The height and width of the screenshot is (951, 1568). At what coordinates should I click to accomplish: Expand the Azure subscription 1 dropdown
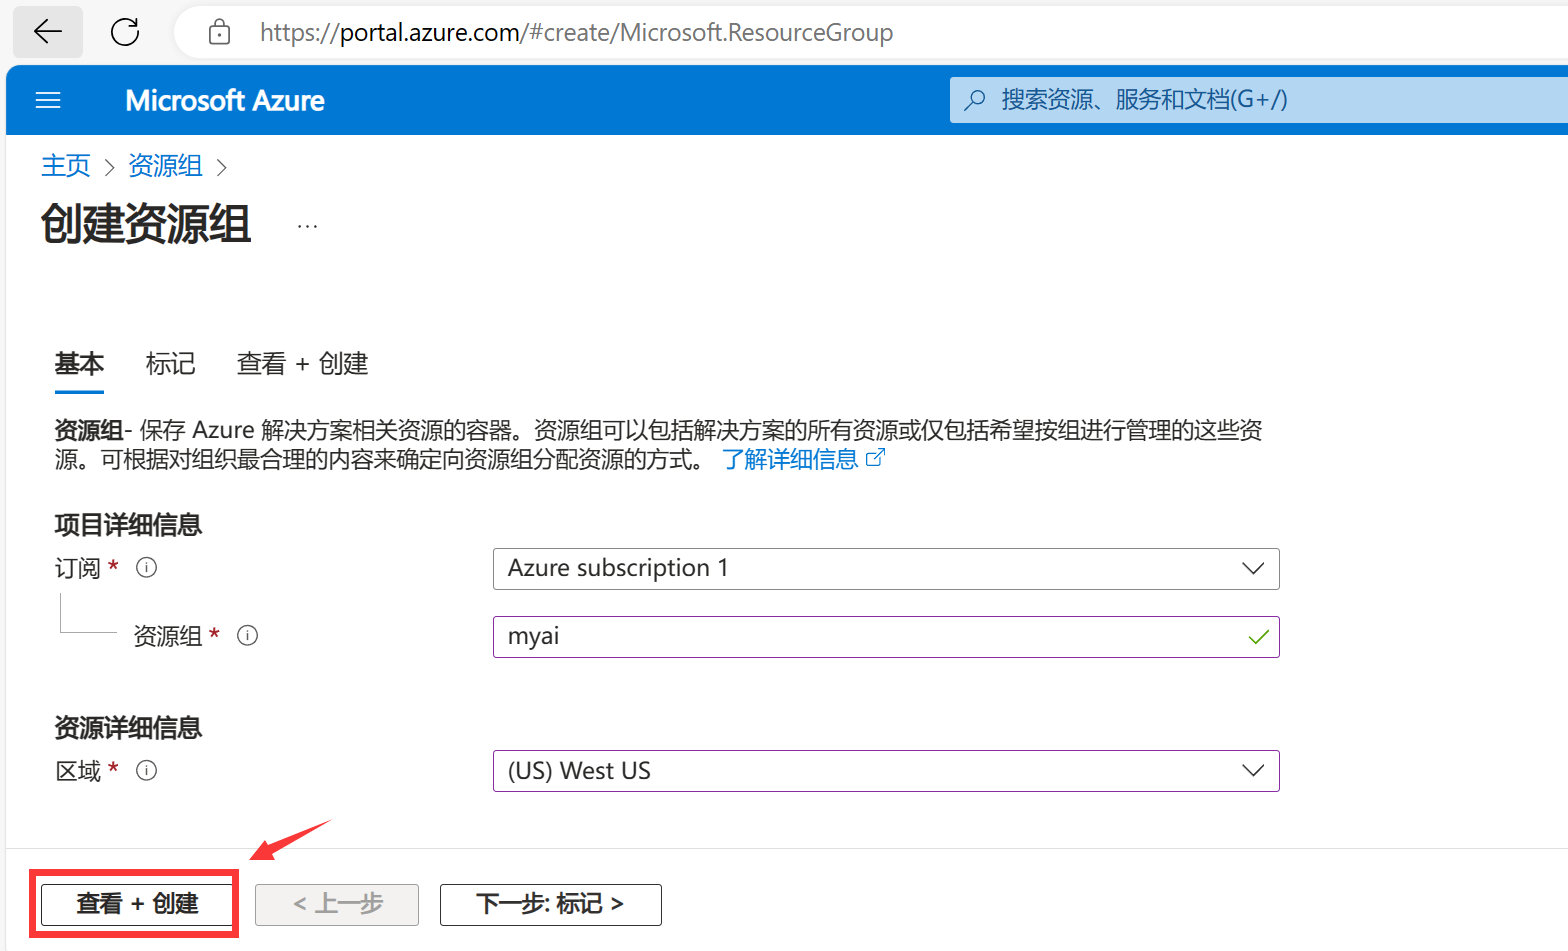(886, 569)
